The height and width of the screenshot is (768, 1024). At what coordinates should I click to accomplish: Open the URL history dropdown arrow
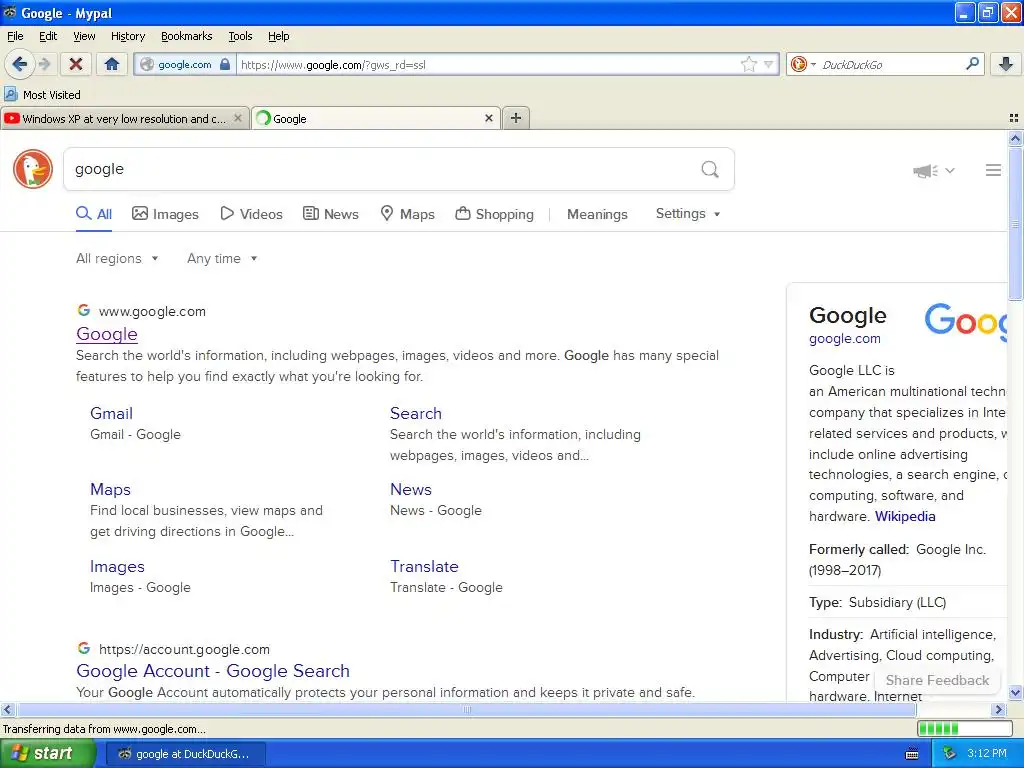pyautogui.click(x=769, y=65)
